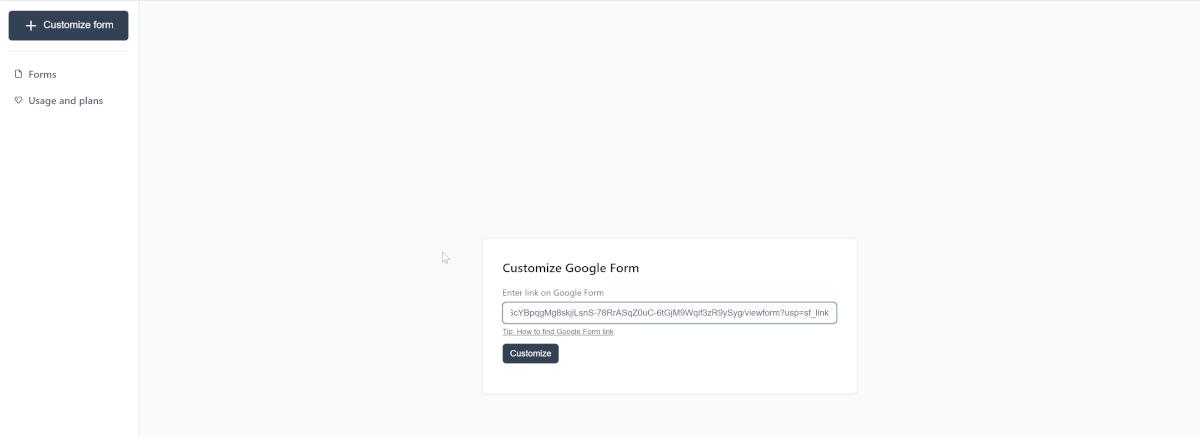Image resolution: width=1200 pixels, height=437 pixels.
Task: Click the divider line under Customize form
Action: 68,51
